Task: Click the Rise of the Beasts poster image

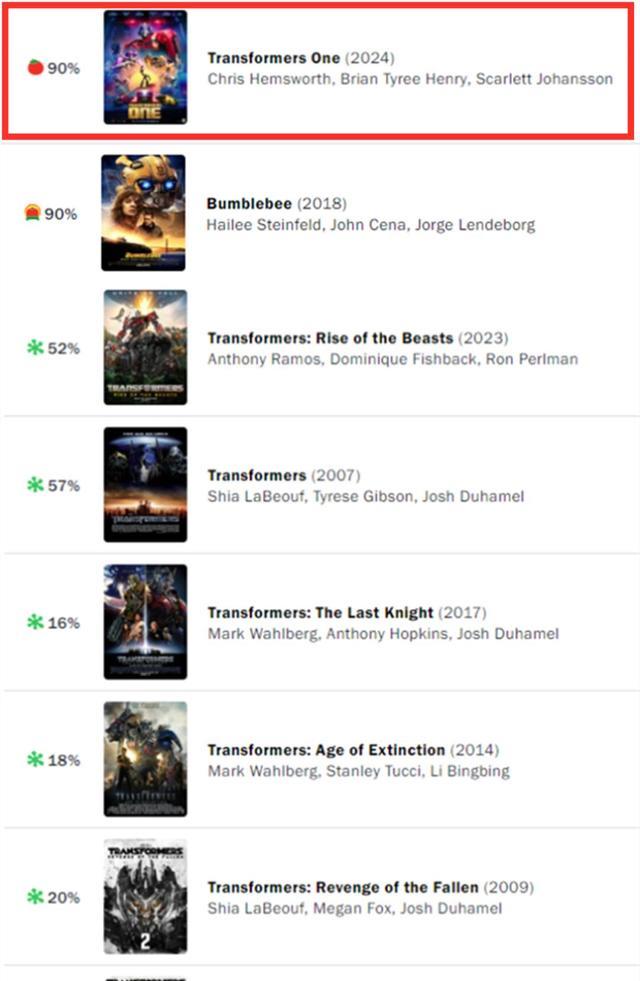Action: [145, 347]
